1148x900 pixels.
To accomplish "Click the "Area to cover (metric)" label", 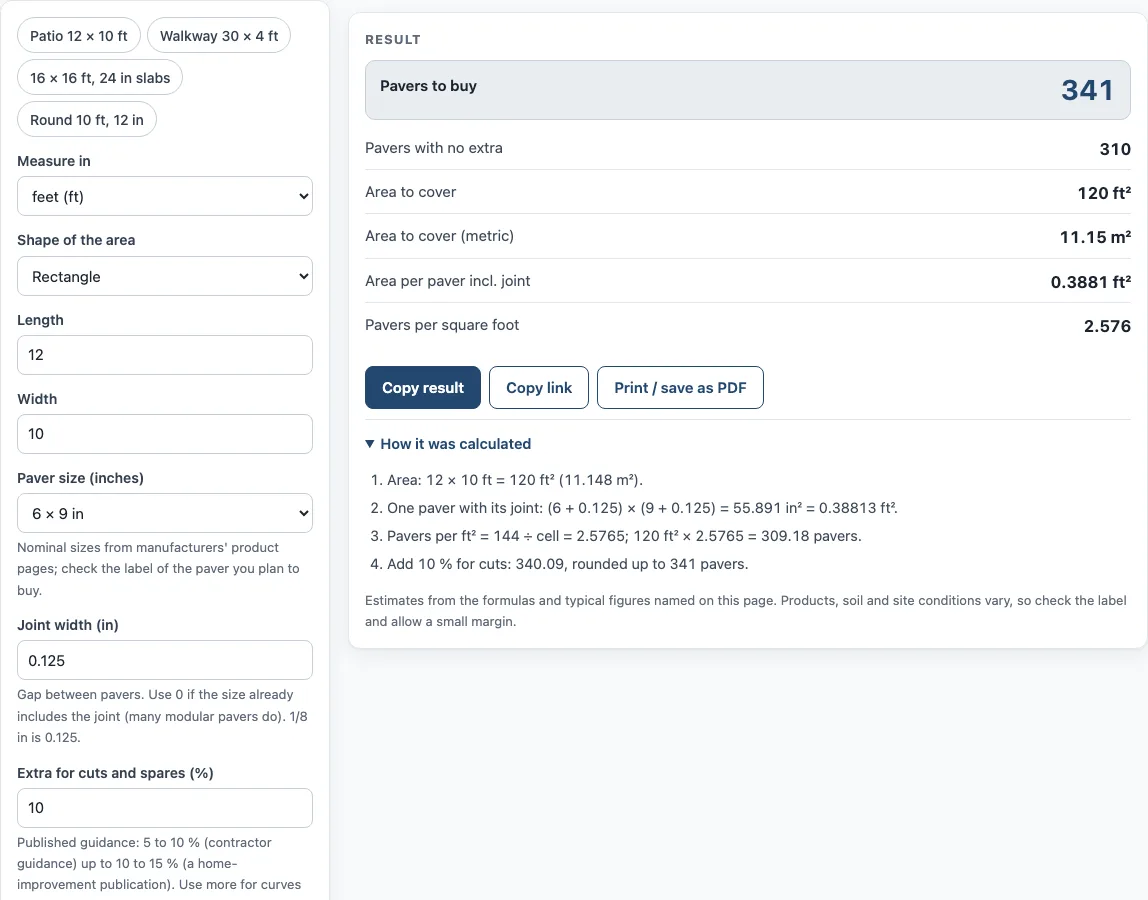I will (x=439, y=236).
